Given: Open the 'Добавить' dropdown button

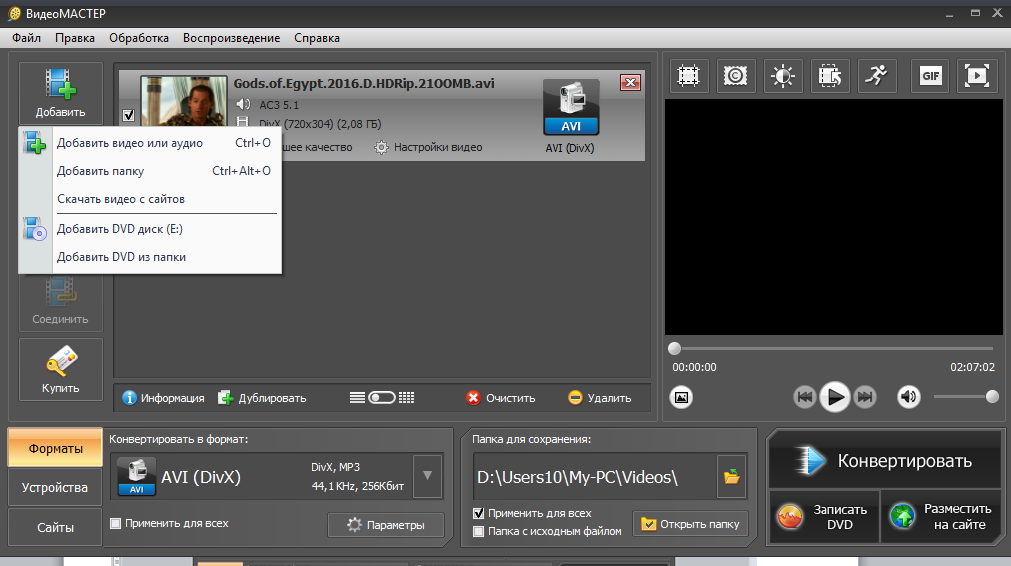Looking at the screenshot, I should [61, 92].
